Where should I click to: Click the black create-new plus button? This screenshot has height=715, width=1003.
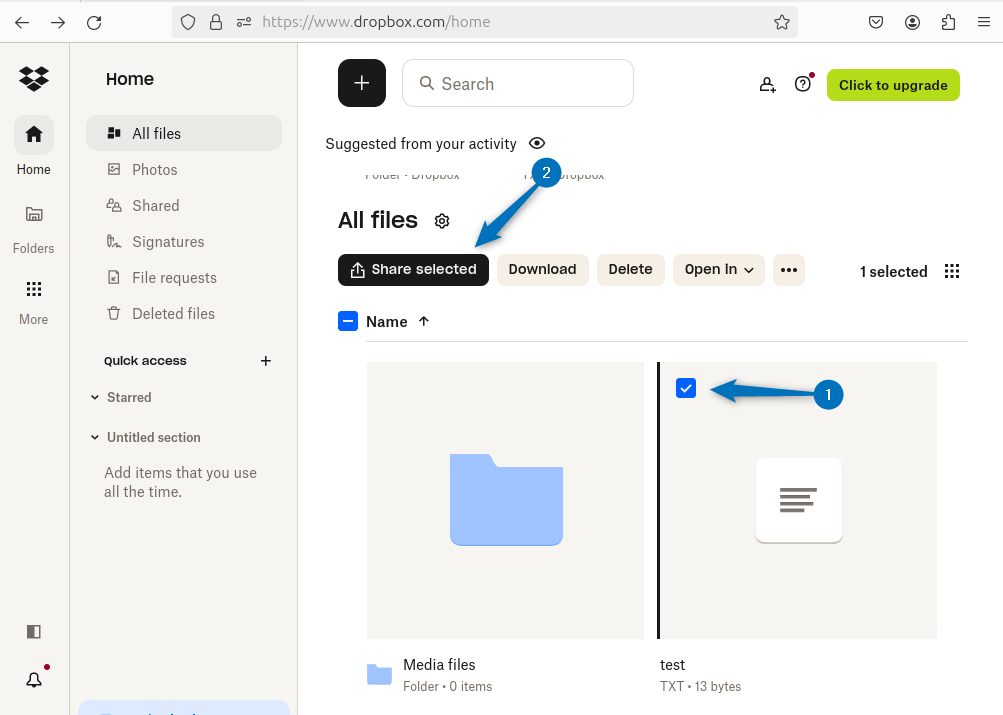[362, 83]
